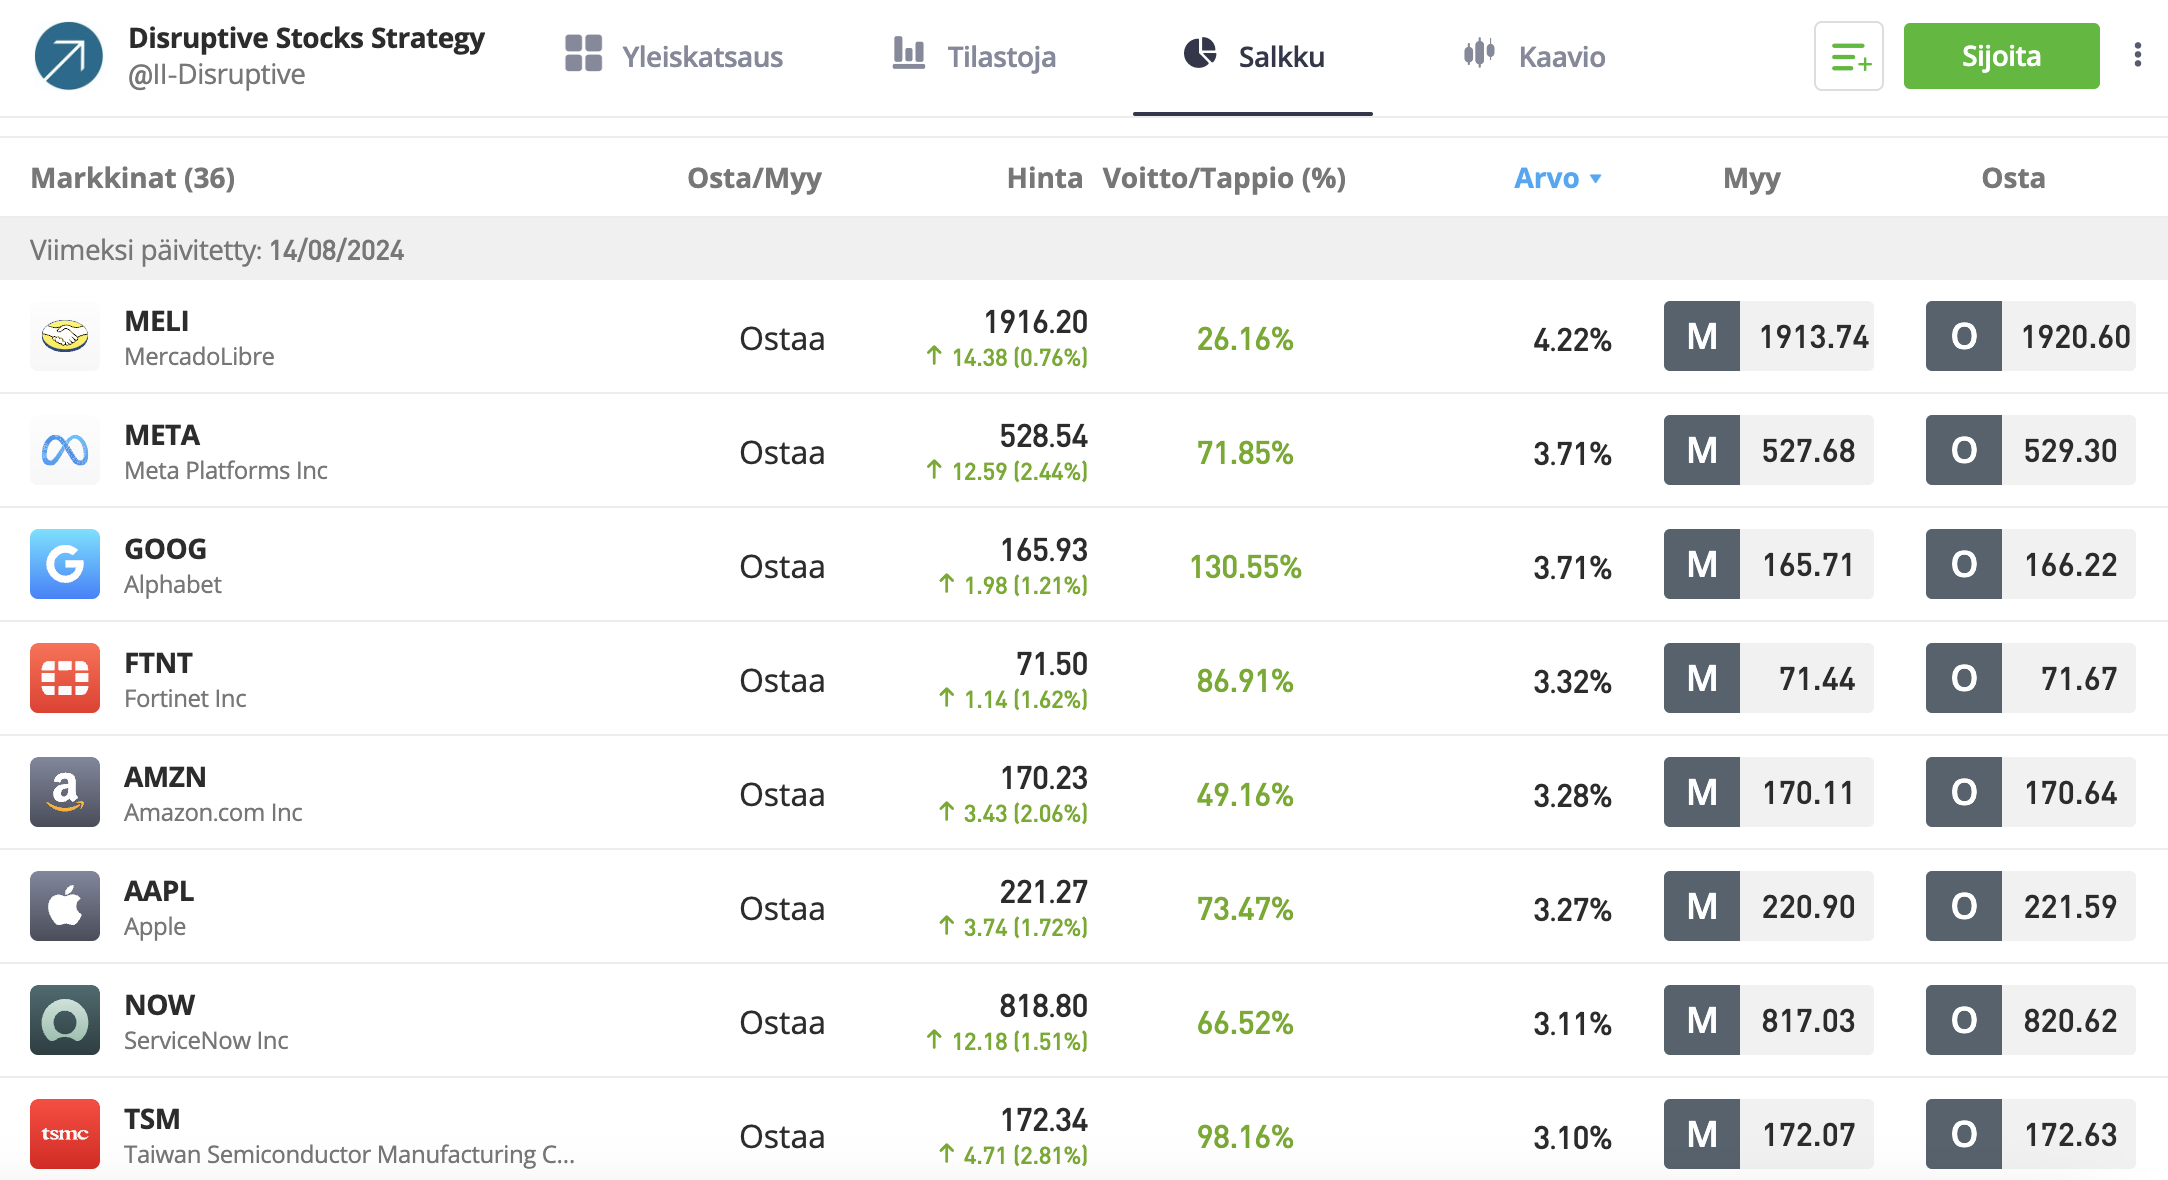Add strategy to watchlist icon button

coord(1849,56)
